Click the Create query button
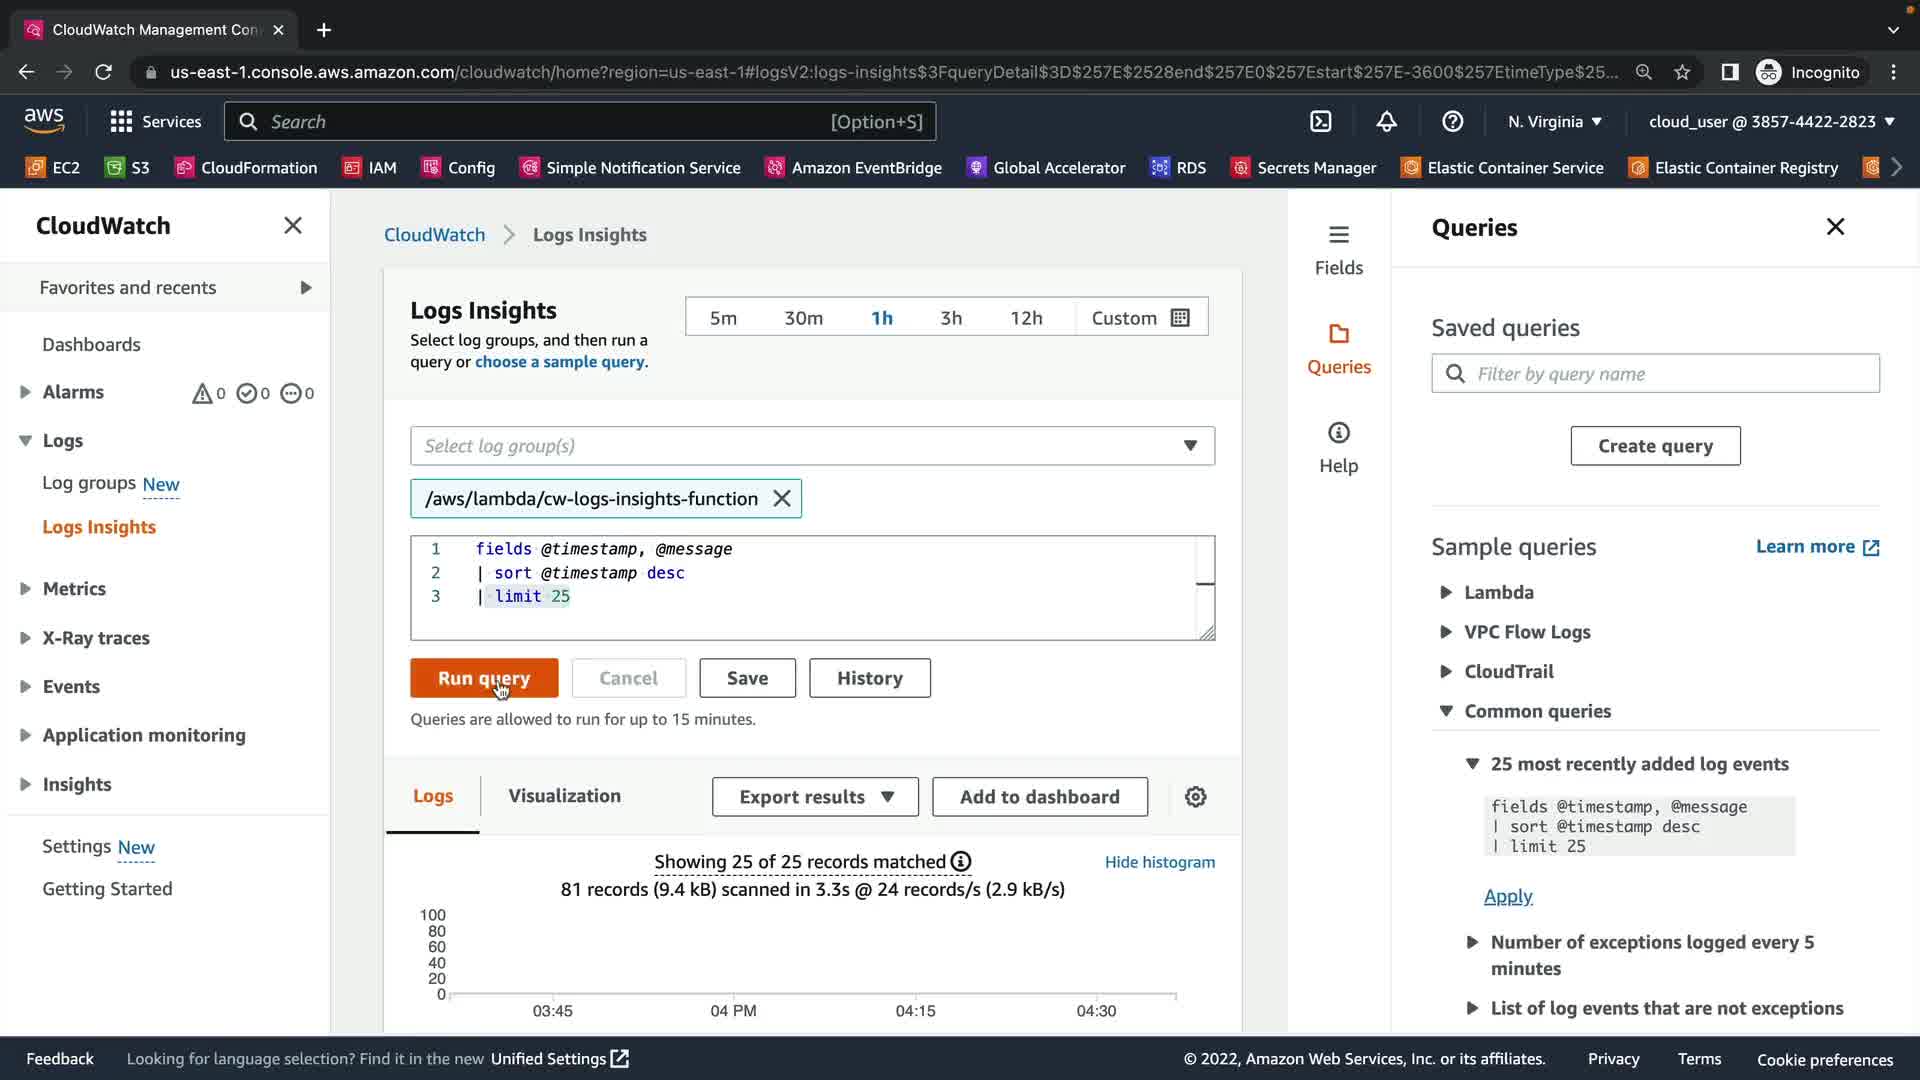The image size is (1920, 1080). coord(1654,446)
